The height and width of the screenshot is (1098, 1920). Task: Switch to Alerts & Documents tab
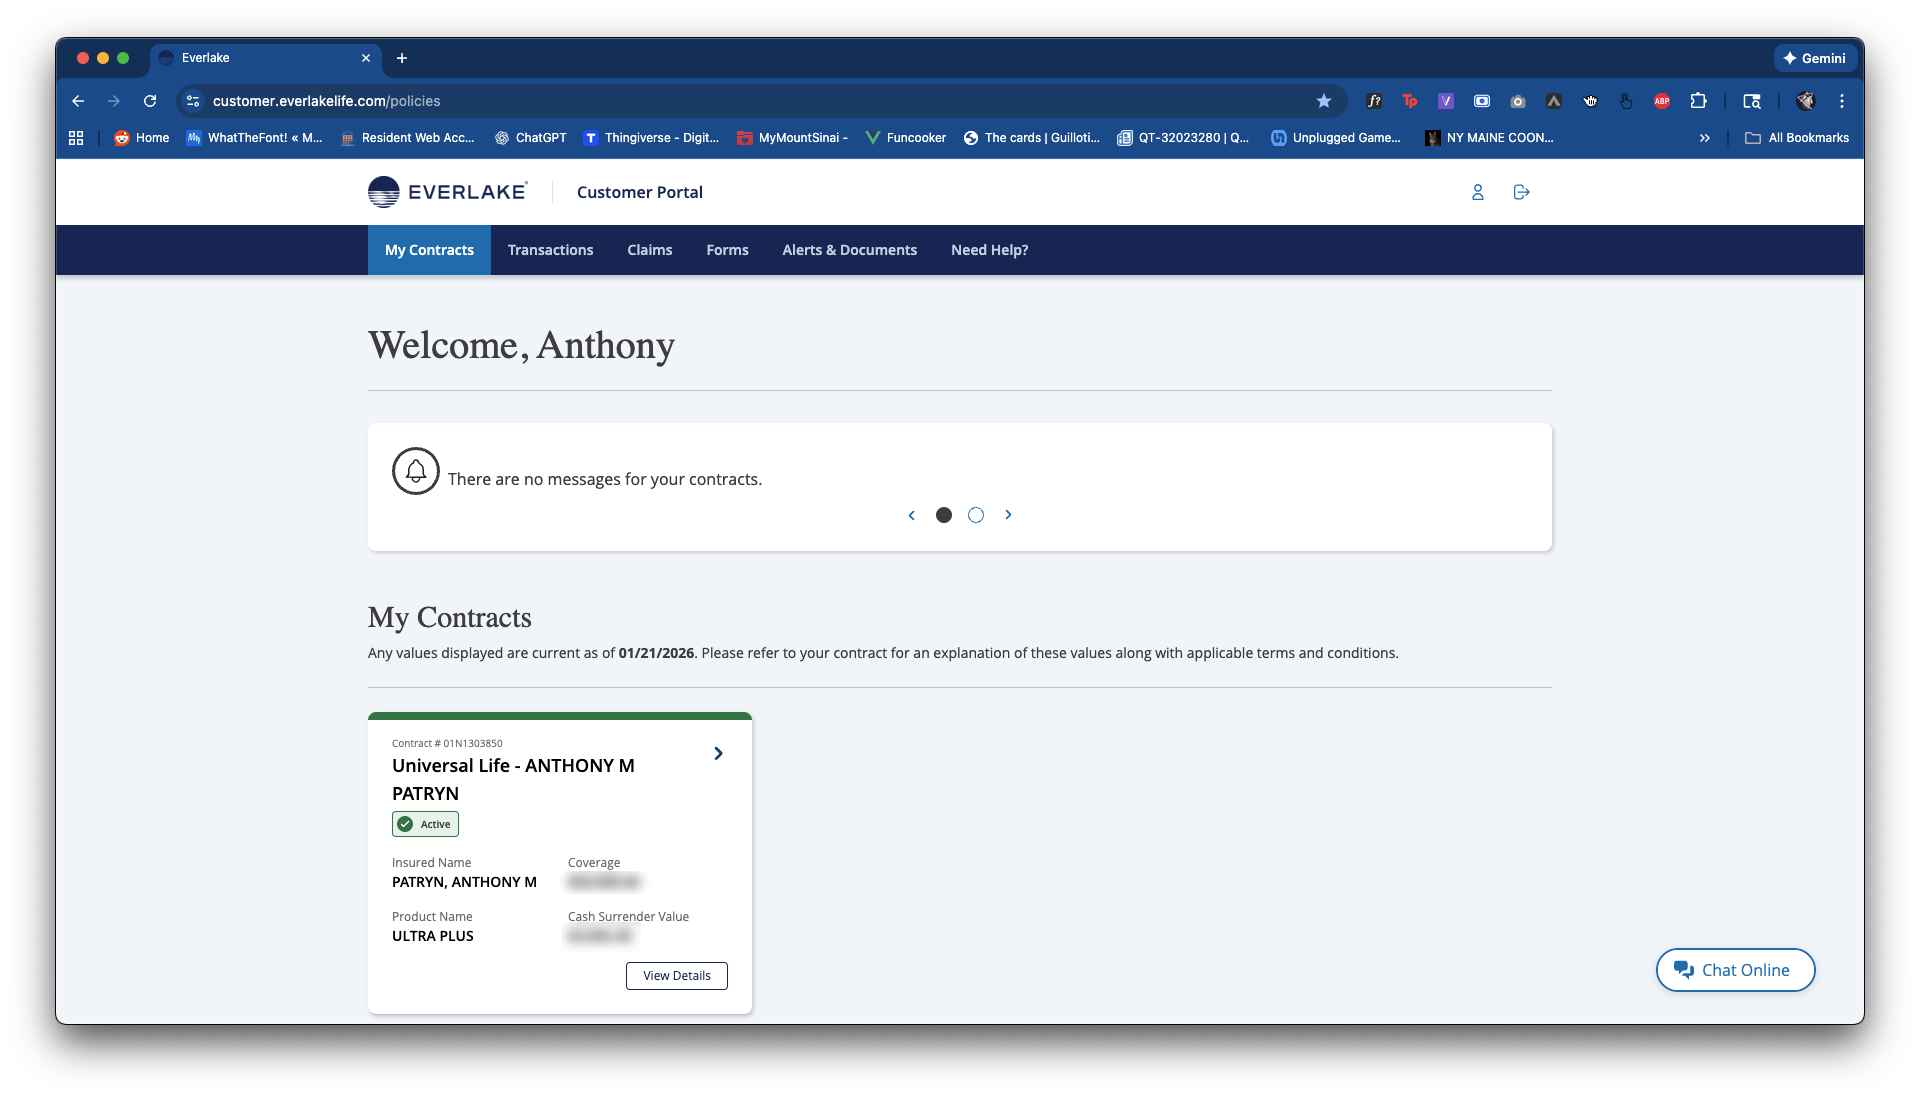(x=849, y=250)
